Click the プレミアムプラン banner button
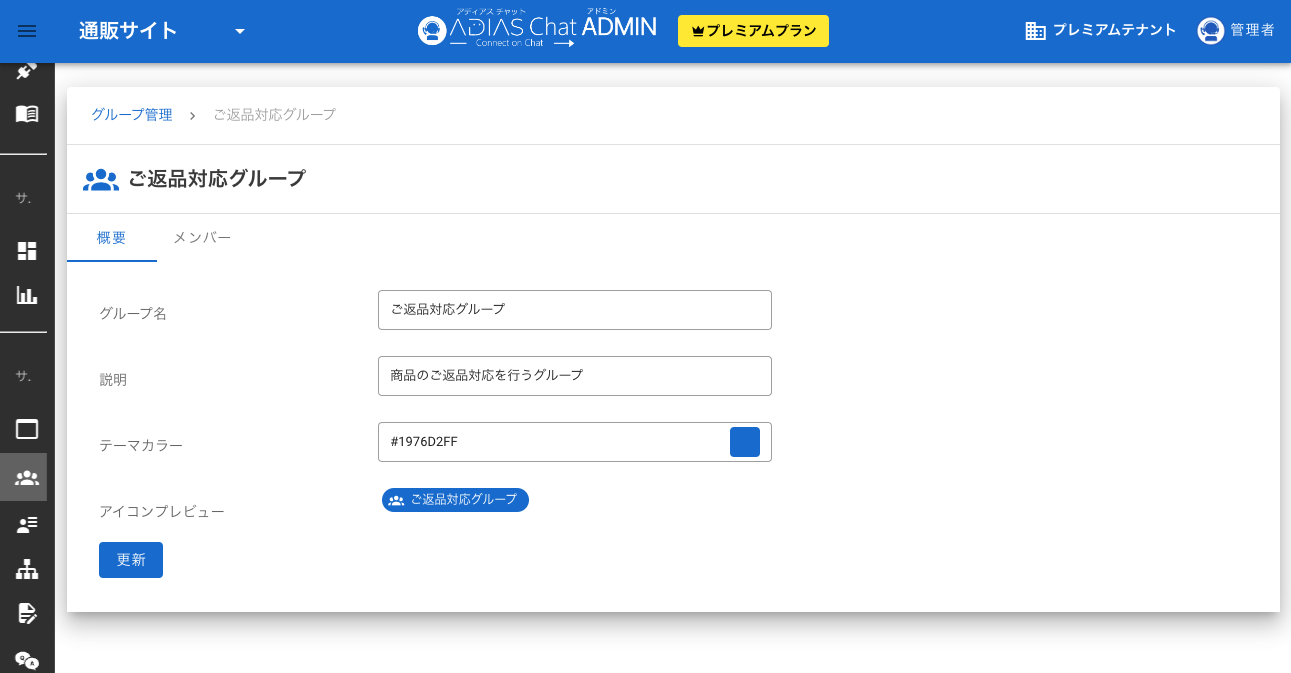Screen dimensions: 1291x673 click(x=753, y=31)
